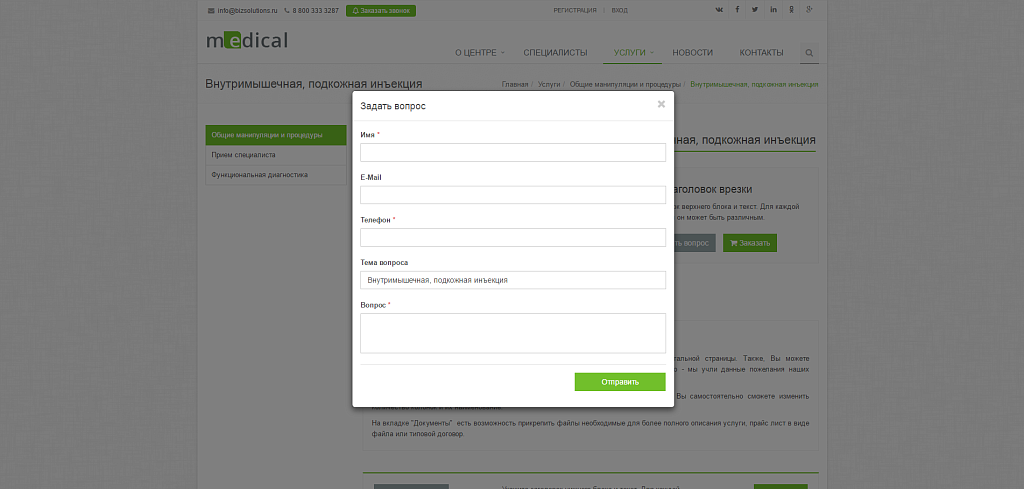Open the Twitter social icon
This screenshot has width=1024, height=489.
click(755, 10)
